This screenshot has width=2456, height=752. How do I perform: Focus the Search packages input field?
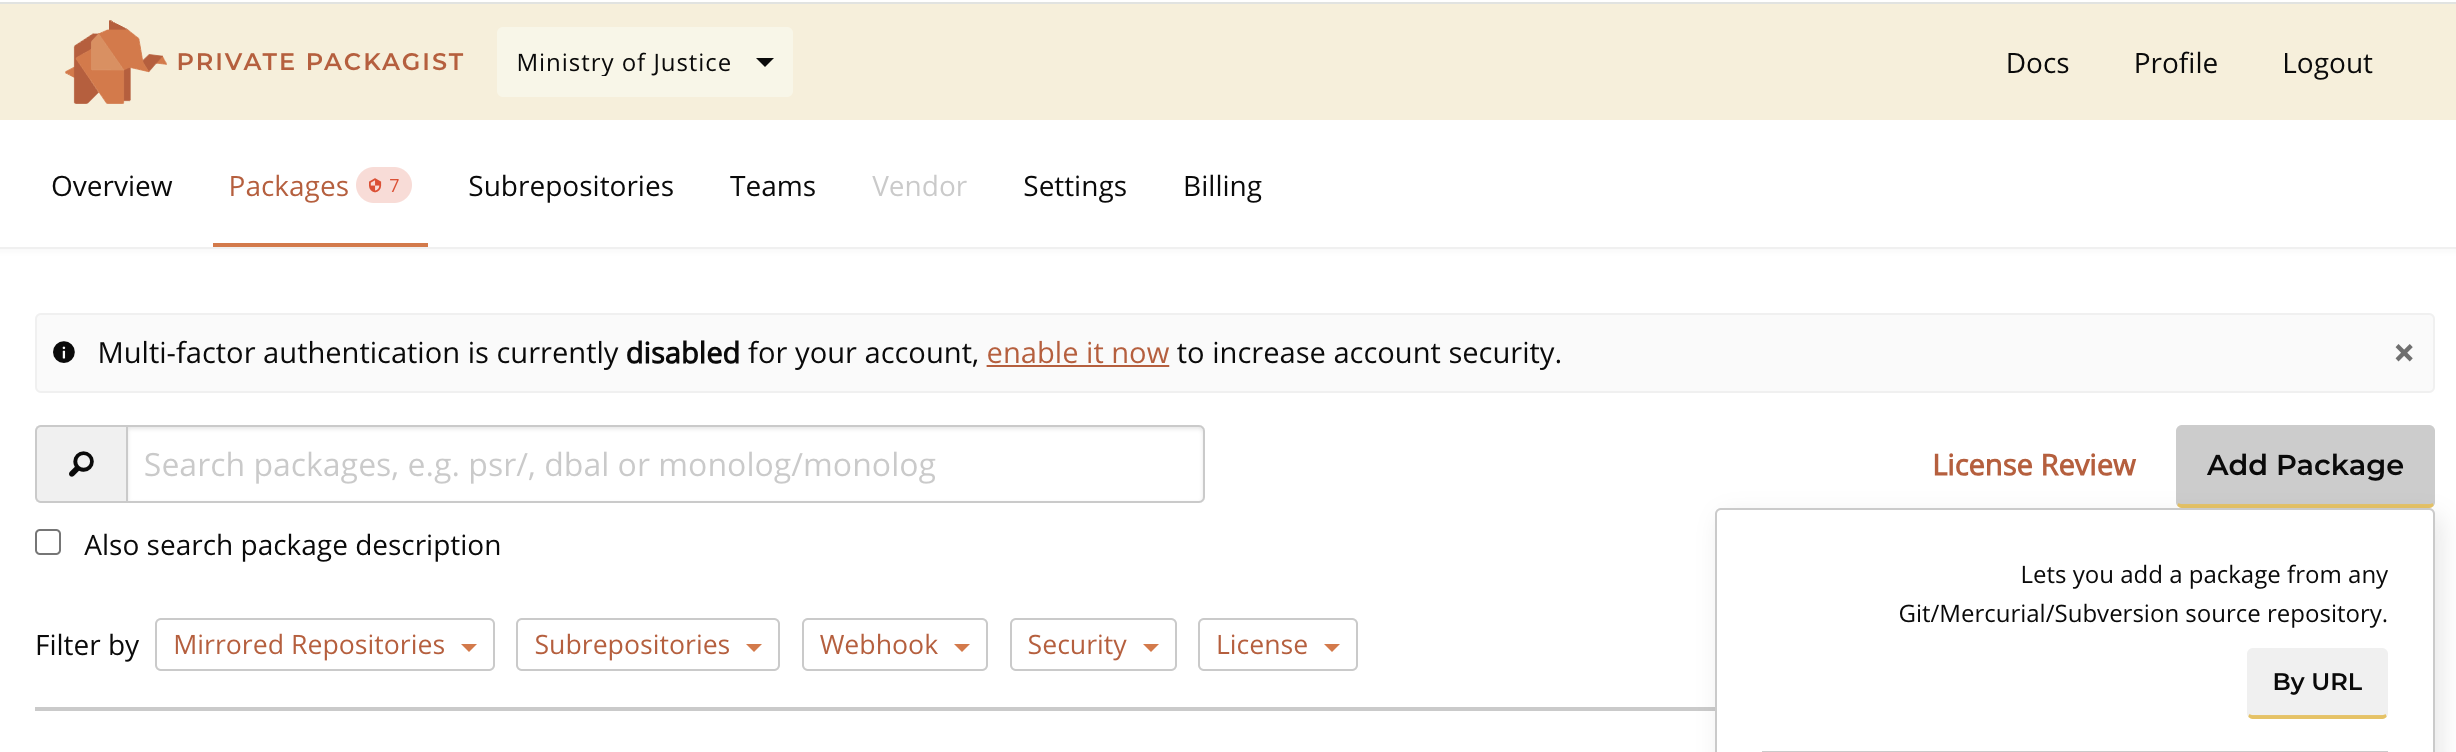[665, 464]
